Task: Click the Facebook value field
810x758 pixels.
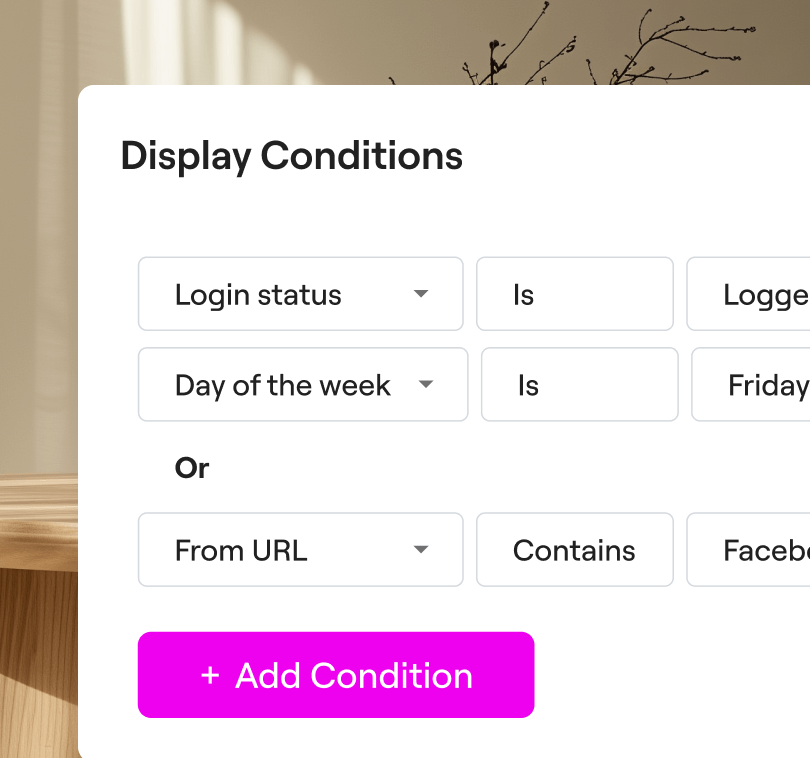Action: 752,550
